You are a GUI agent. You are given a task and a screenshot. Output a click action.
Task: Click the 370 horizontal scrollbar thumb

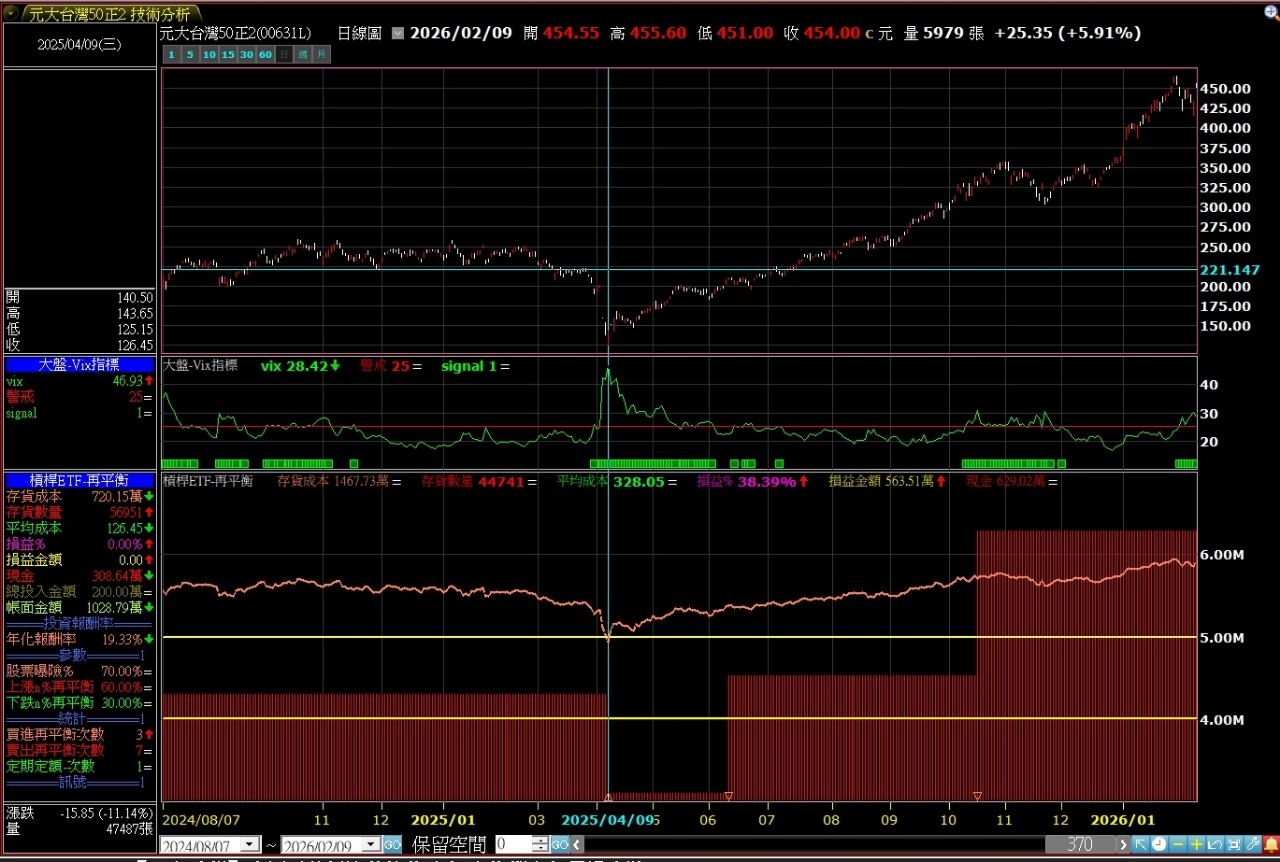(1080, 845)
